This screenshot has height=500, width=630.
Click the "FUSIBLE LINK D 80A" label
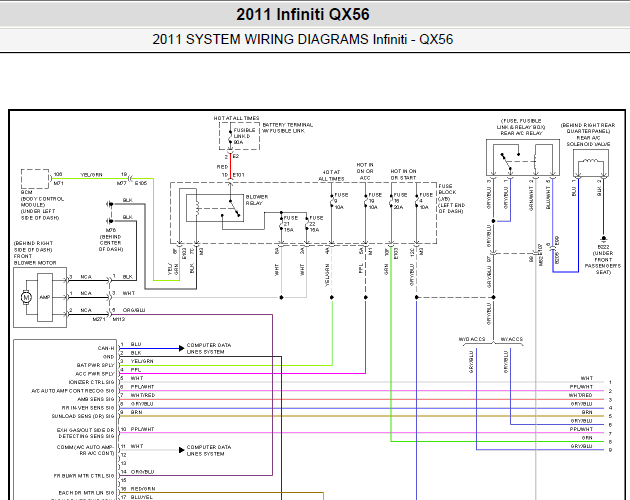pos(244,136)
